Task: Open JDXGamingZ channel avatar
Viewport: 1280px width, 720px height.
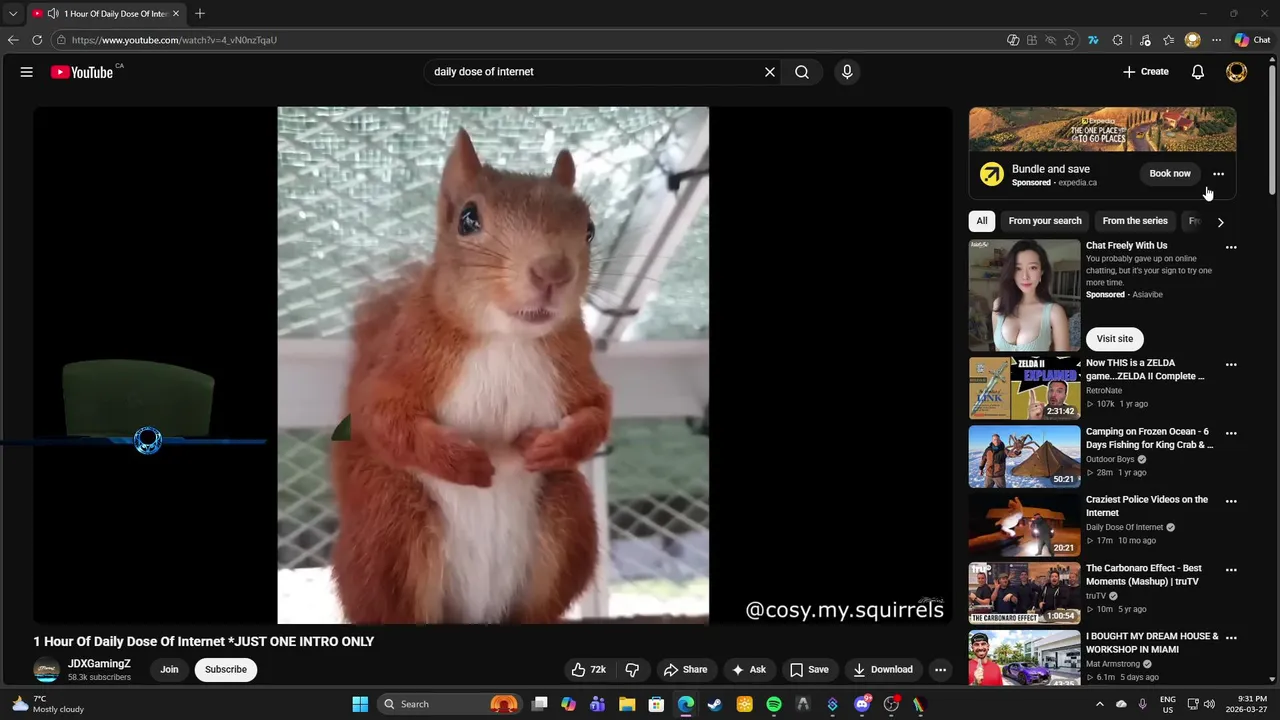Action: pos(46,671)
